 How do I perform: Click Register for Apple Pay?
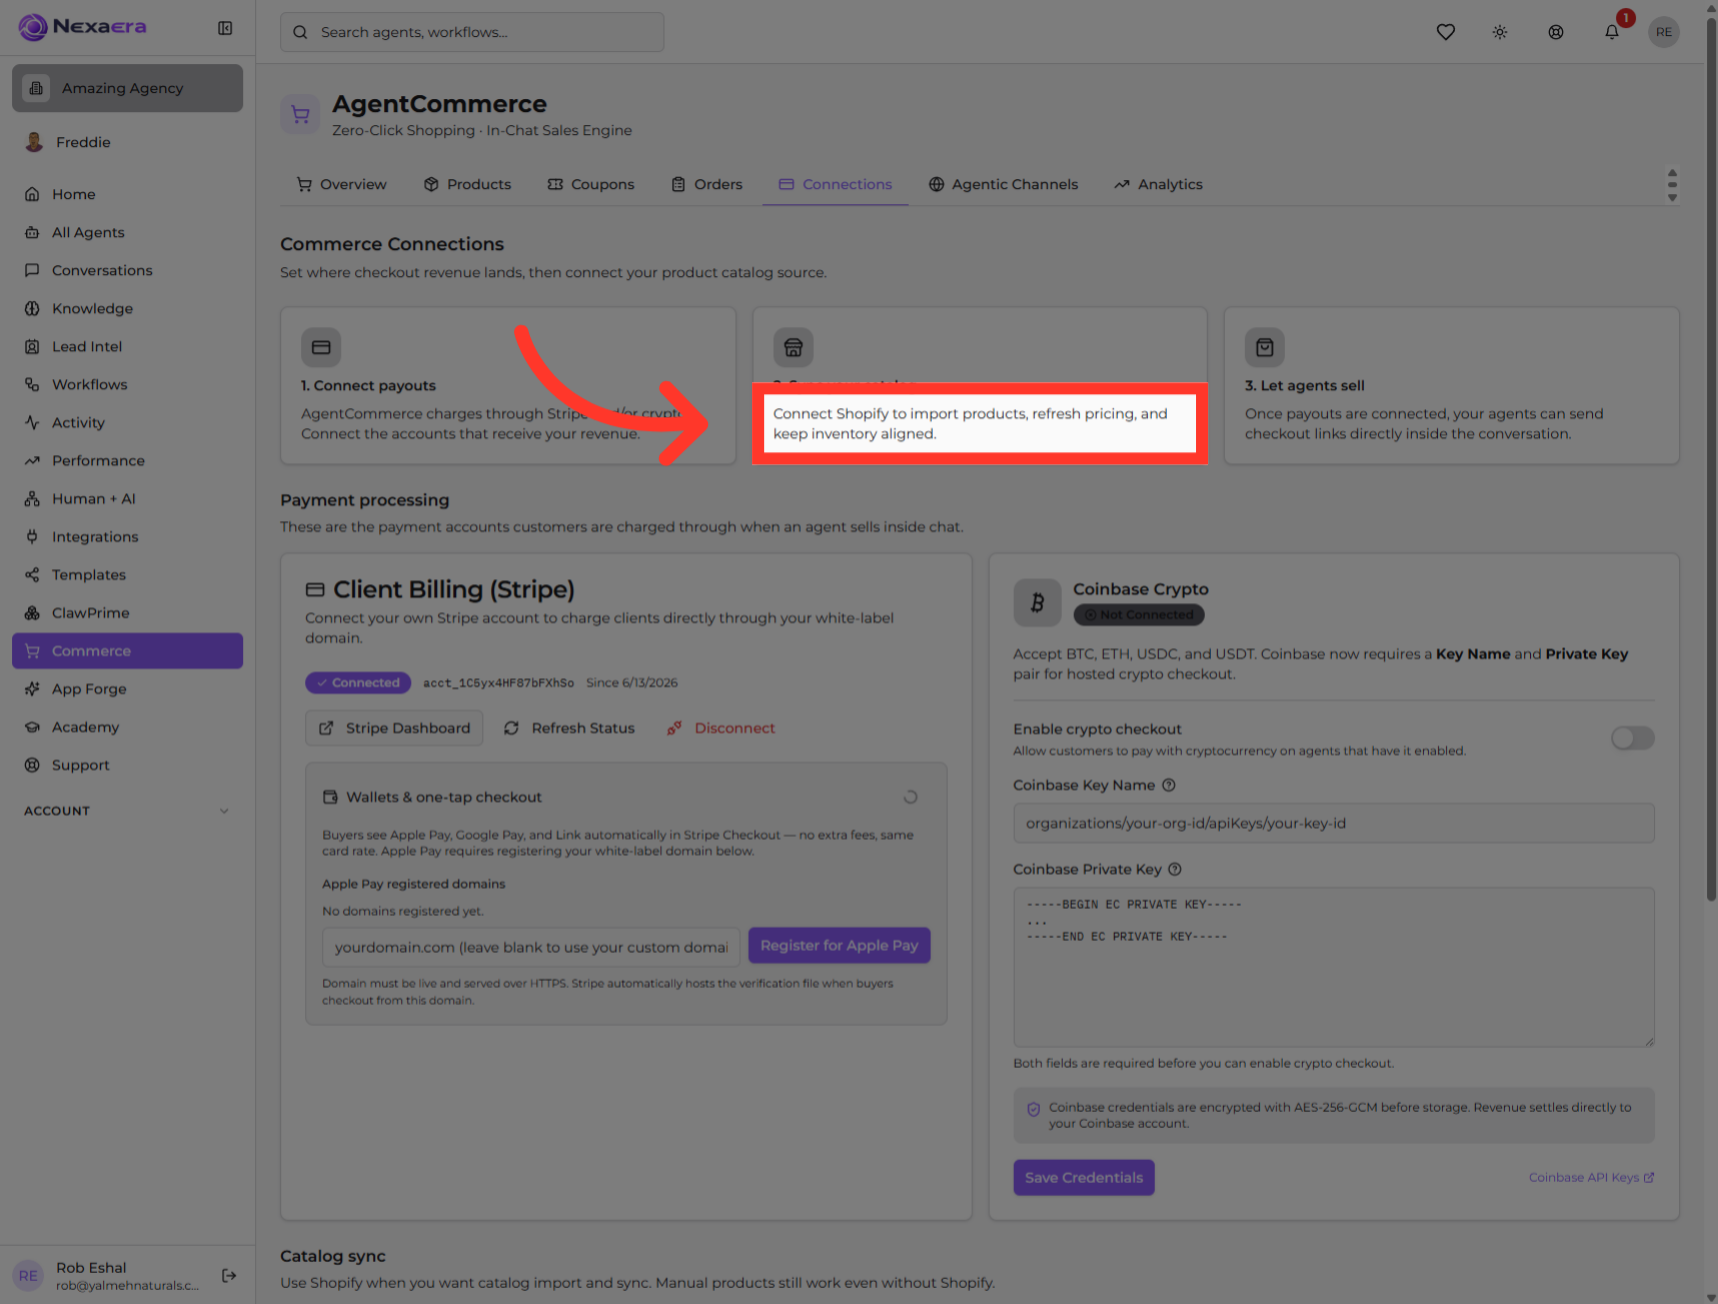click(x=839, y=945)
